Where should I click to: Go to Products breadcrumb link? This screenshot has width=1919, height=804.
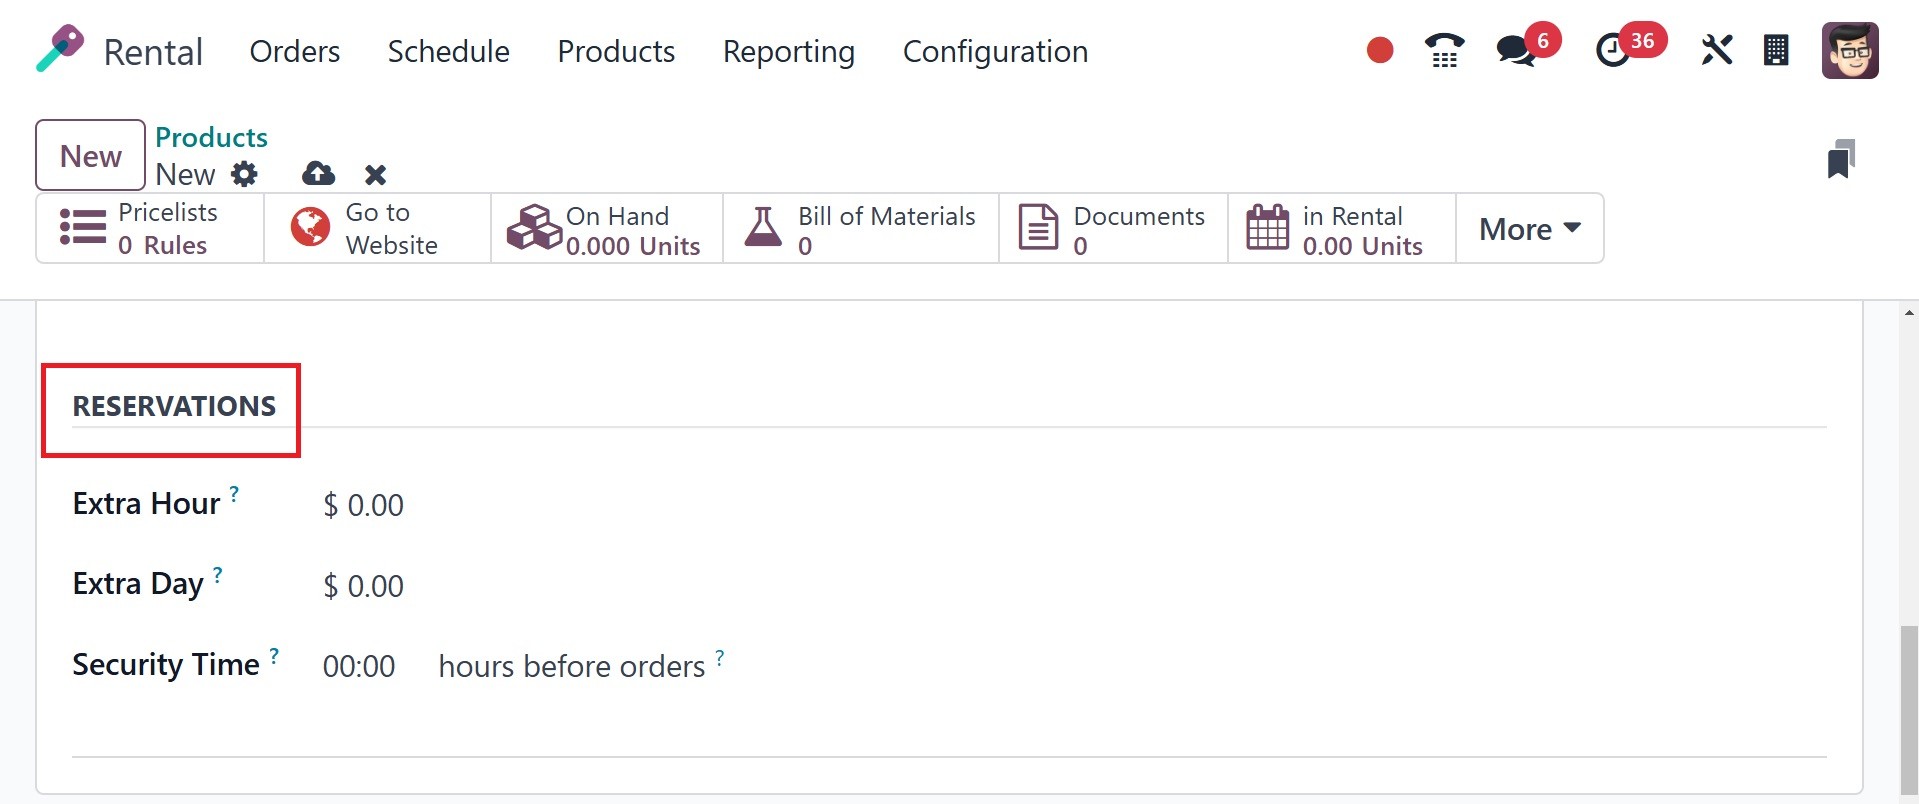[x=211, y=137]
